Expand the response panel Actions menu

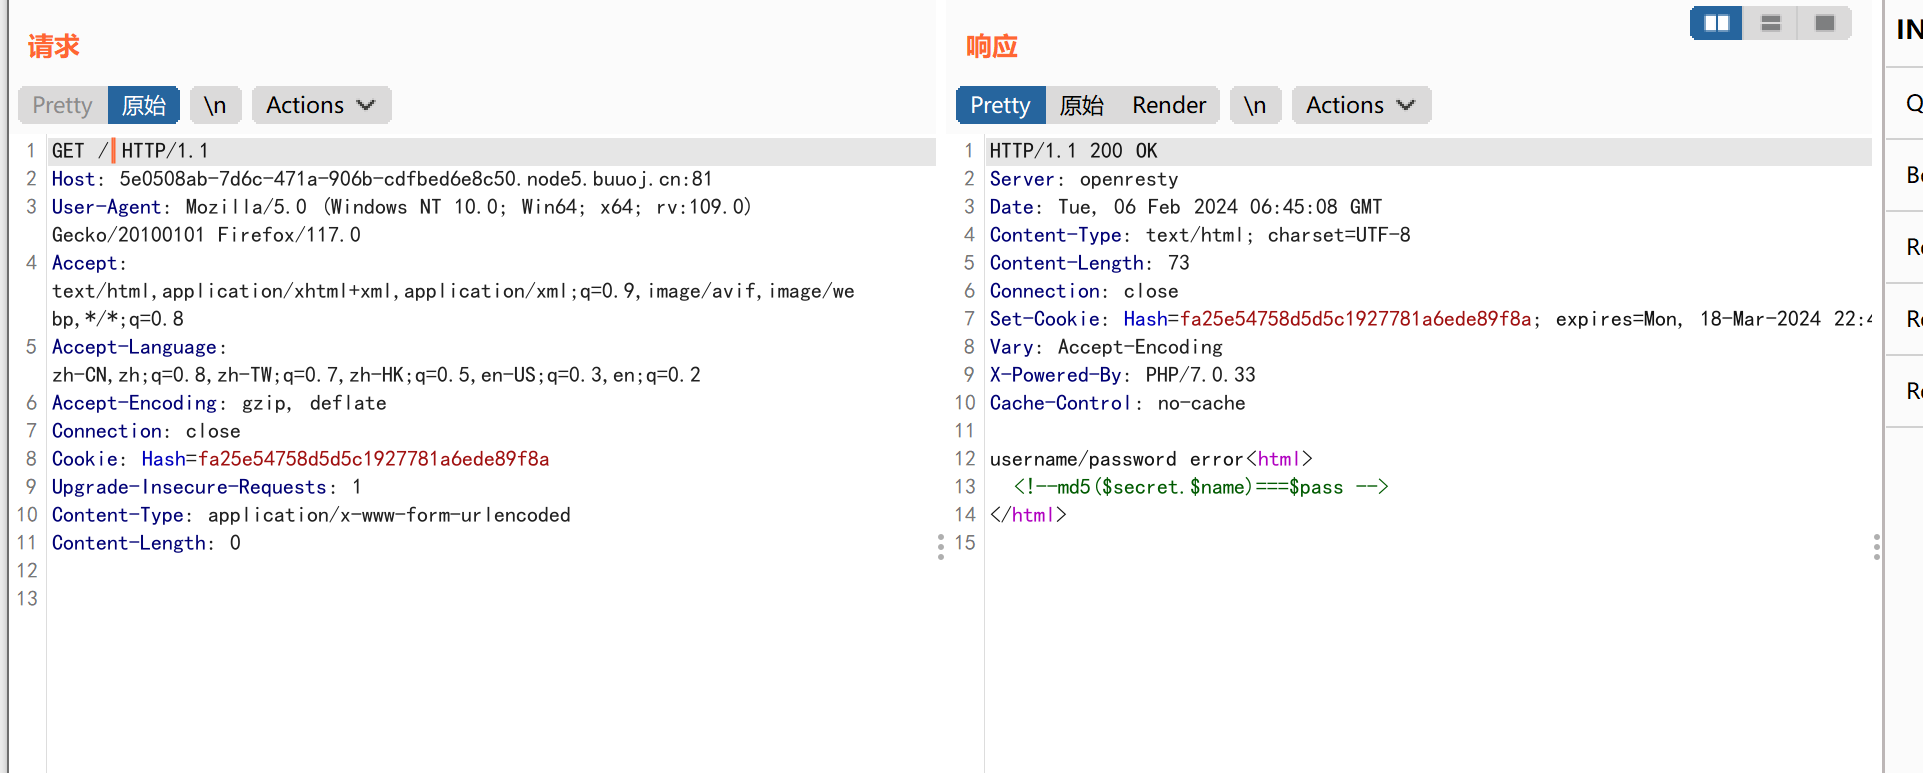coord(1361,105)
